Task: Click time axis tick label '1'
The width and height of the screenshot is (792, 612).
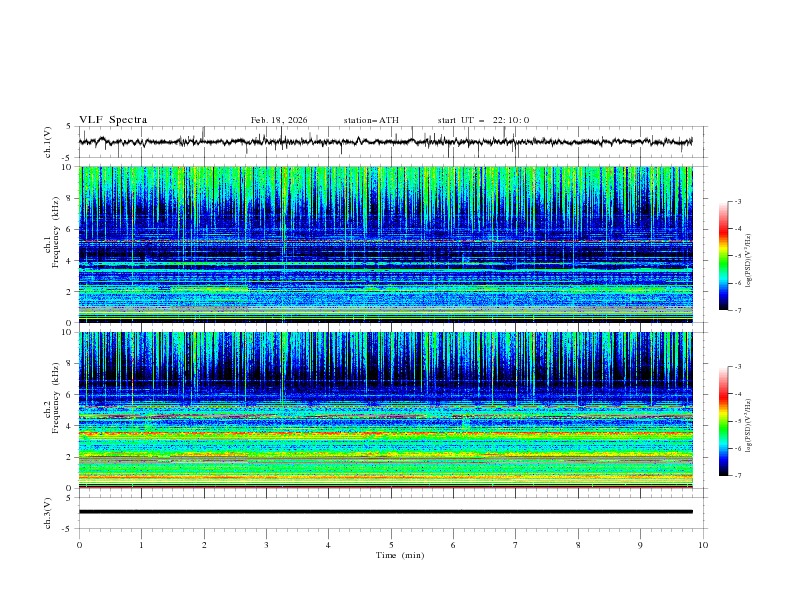Action: point(141,545)
